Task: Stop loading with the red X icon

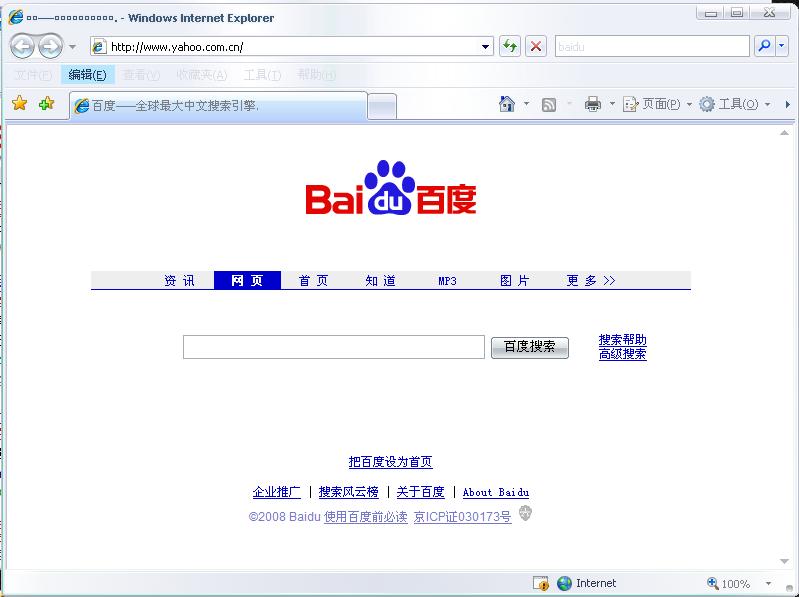Action: click(x=536, y=47)
